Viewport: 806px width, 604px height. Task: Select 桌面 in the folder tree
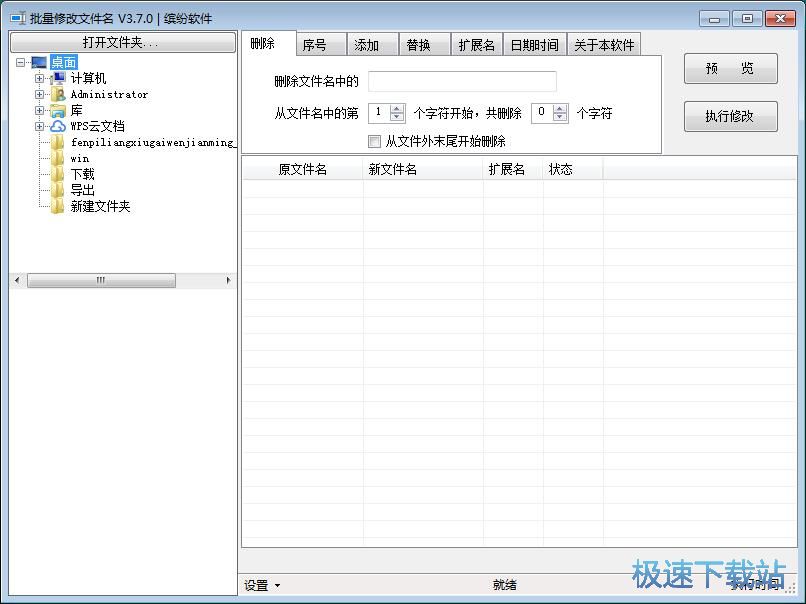(x=64, y=63)
